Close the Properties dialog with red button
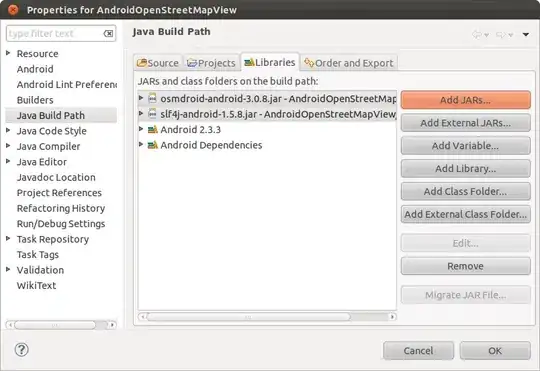Viewport: 540px width, 371px height. [x=13, y=10]
